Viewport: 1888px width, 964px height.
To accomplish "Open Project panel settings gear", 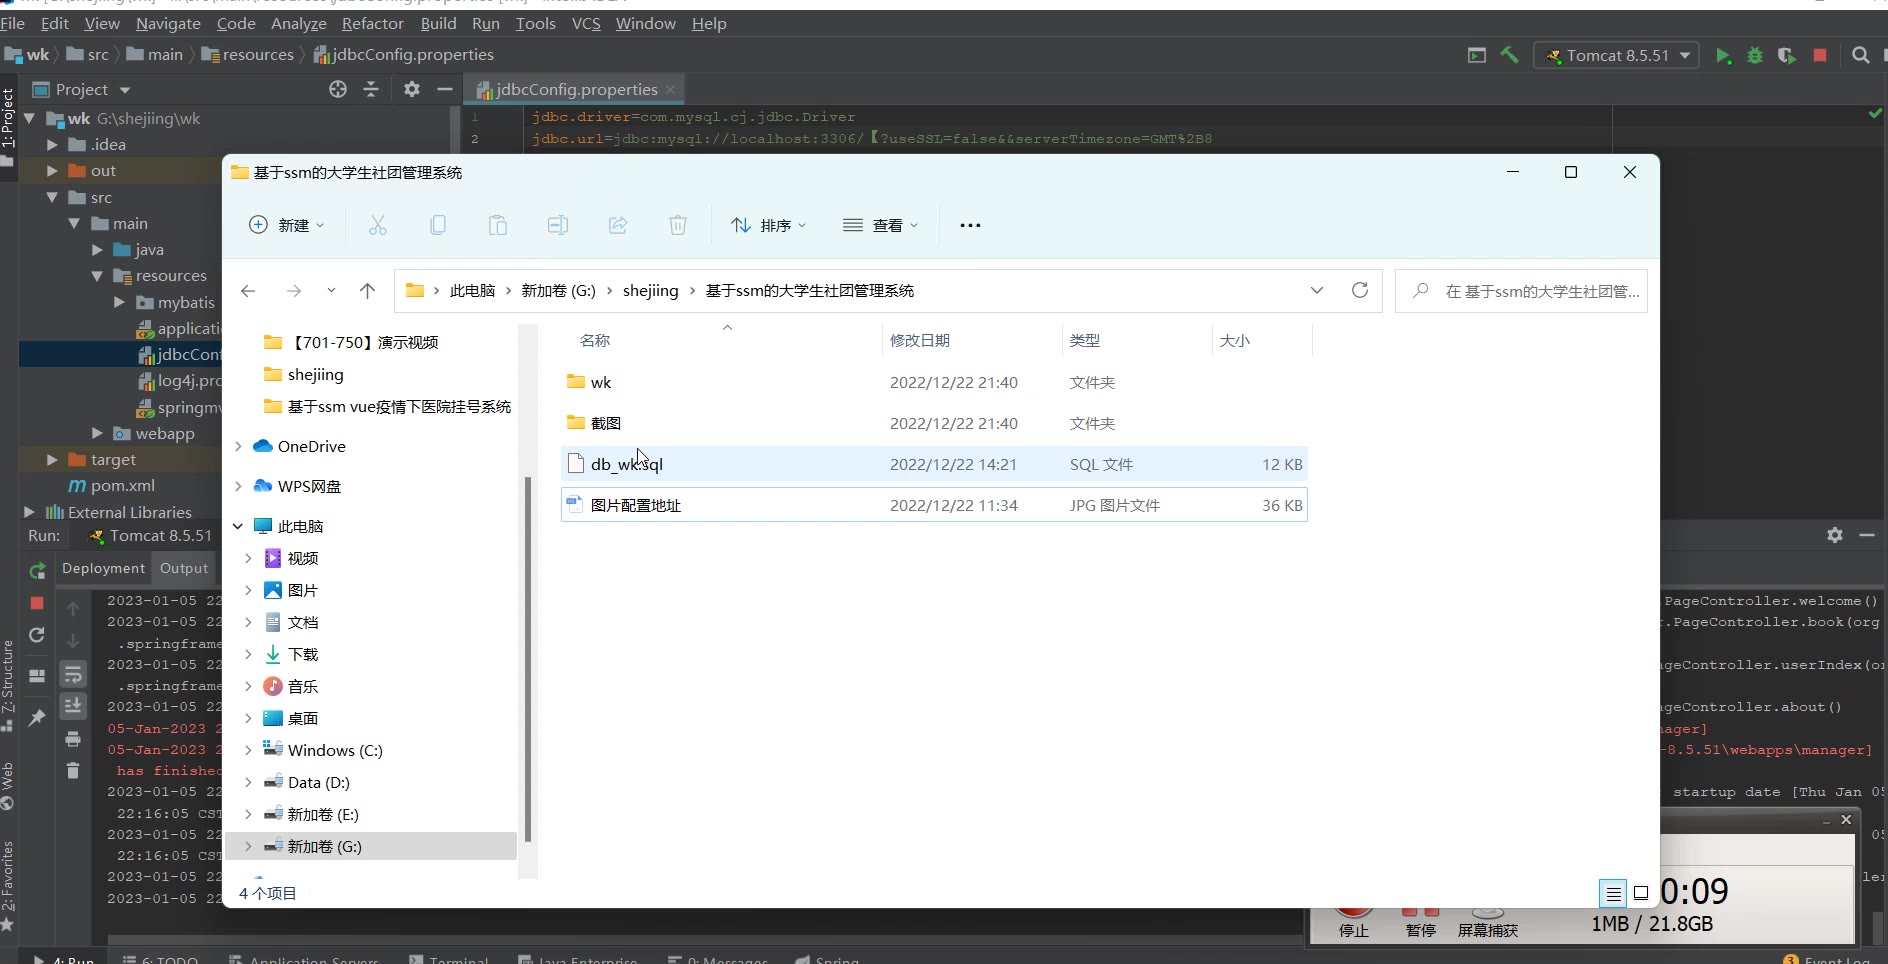I will coord(411,89).
